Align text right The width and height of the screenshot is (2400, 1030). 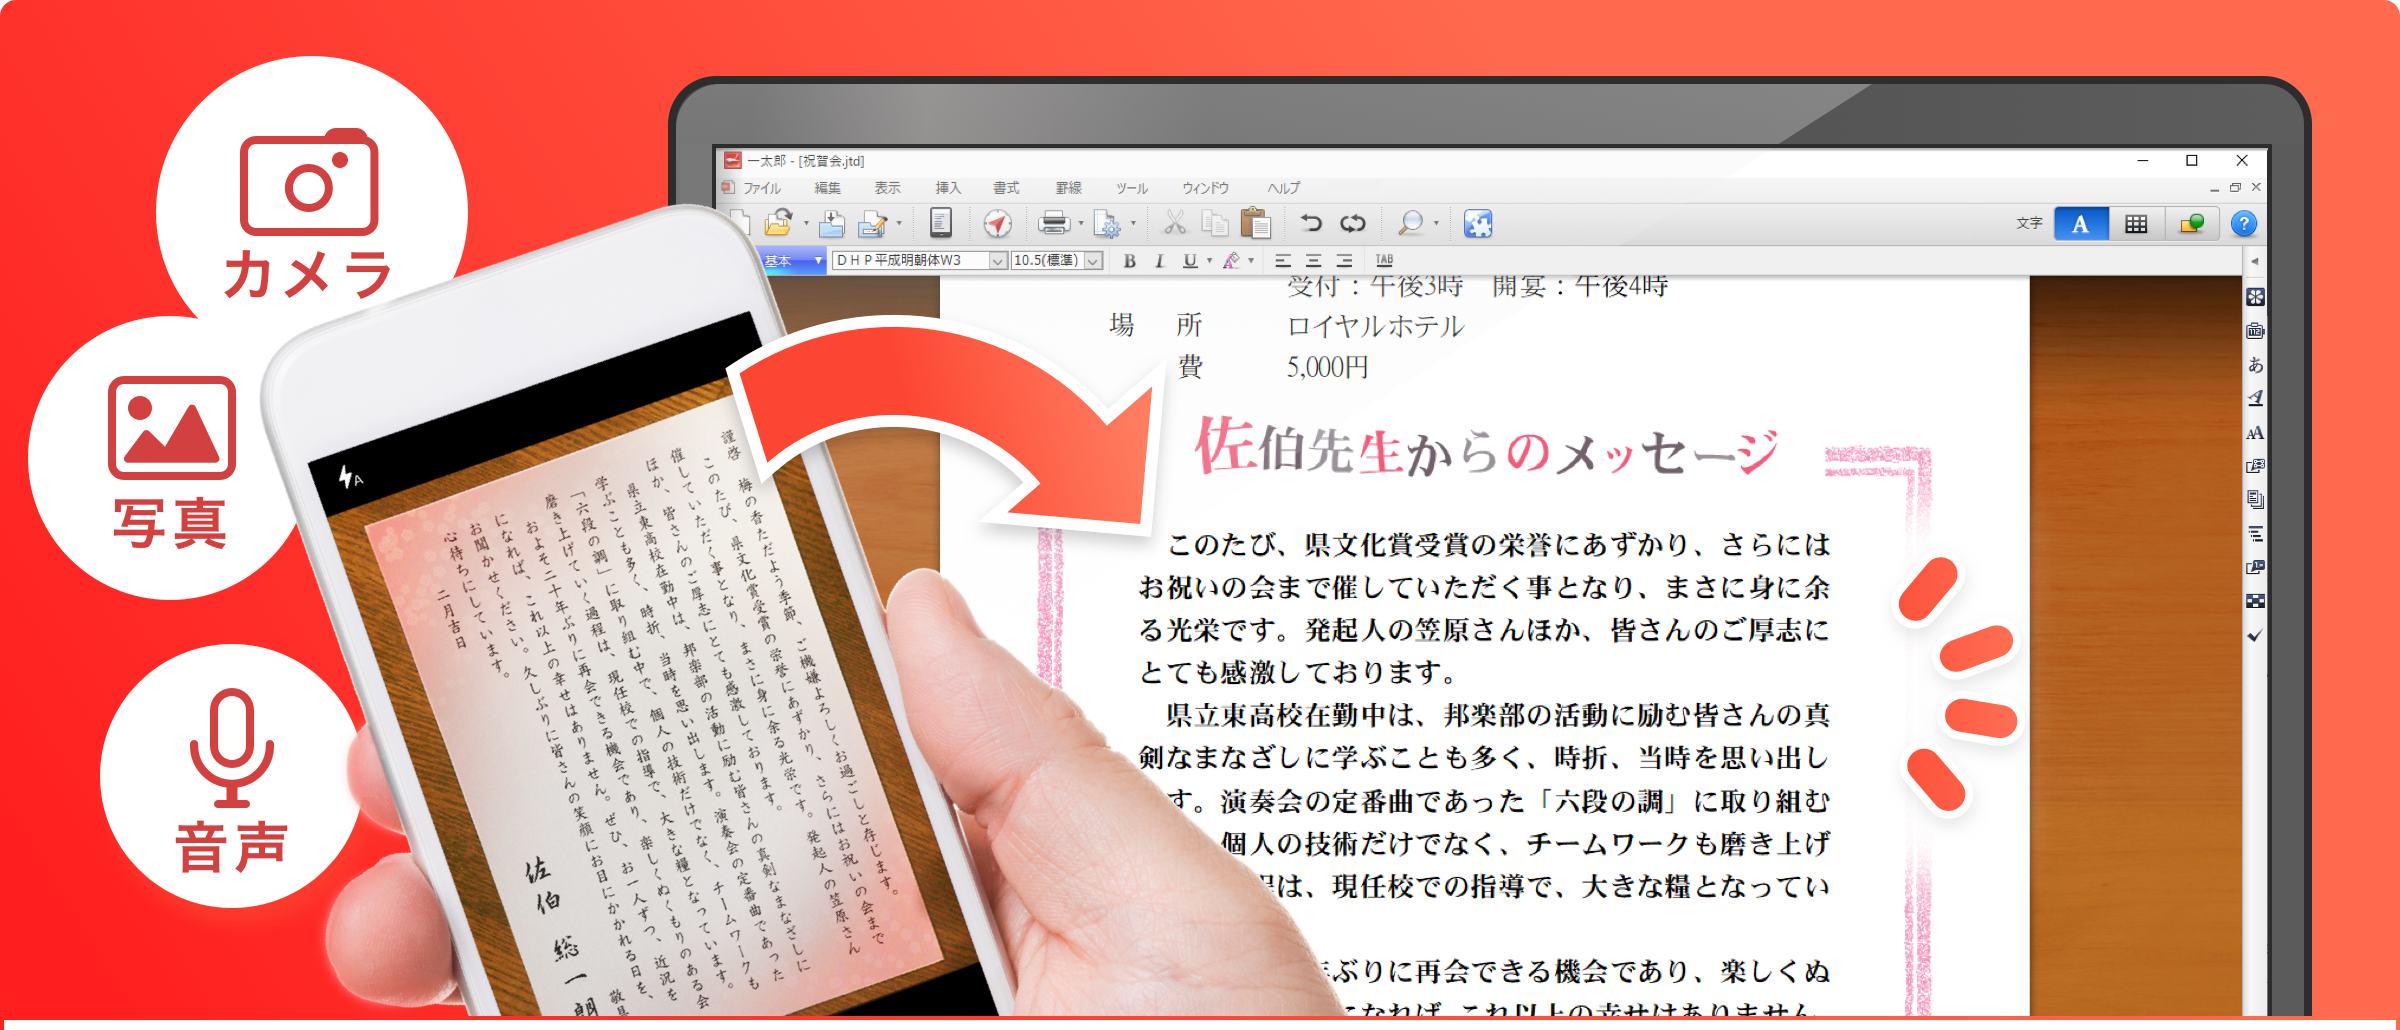click(x=1345, y=261)
